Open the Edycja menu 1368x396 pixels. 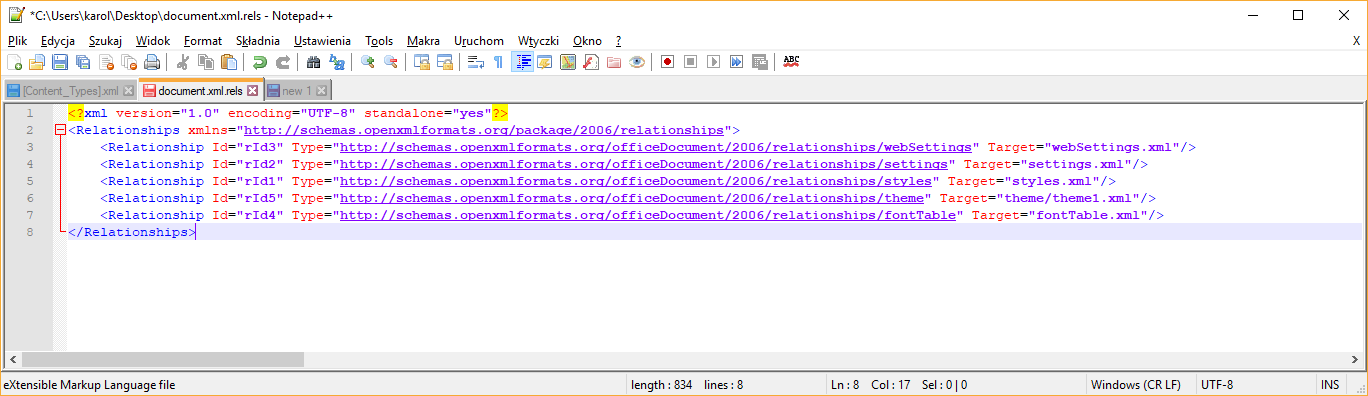pos(58,41)
